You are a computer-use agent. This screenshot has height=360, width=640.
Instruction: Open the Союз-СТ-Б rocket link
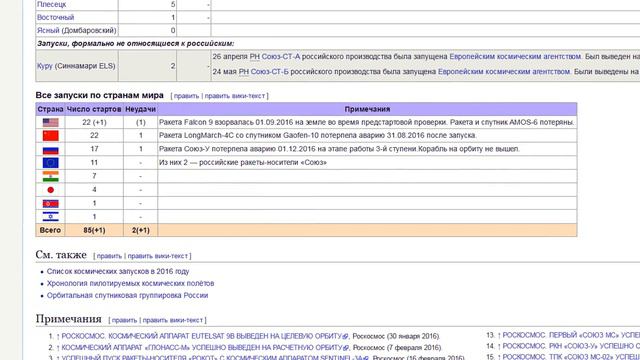click(269, 72)
